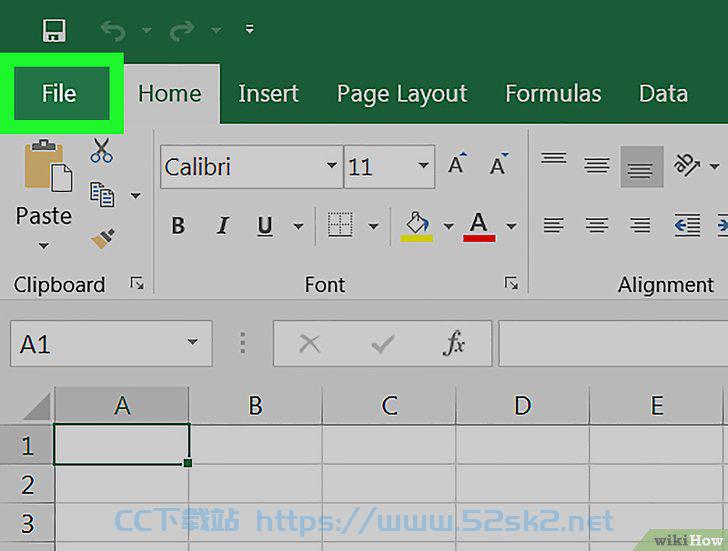Expand the Name Box dropdown arrow

[192, 342]
